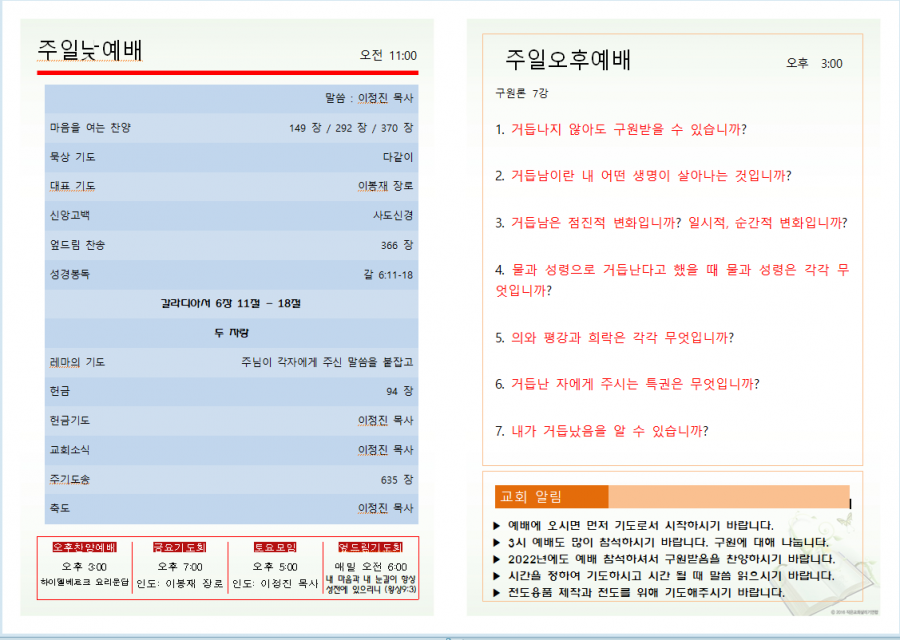
Task: Click the '주일오후예배' page title
Action: (568, 60)
